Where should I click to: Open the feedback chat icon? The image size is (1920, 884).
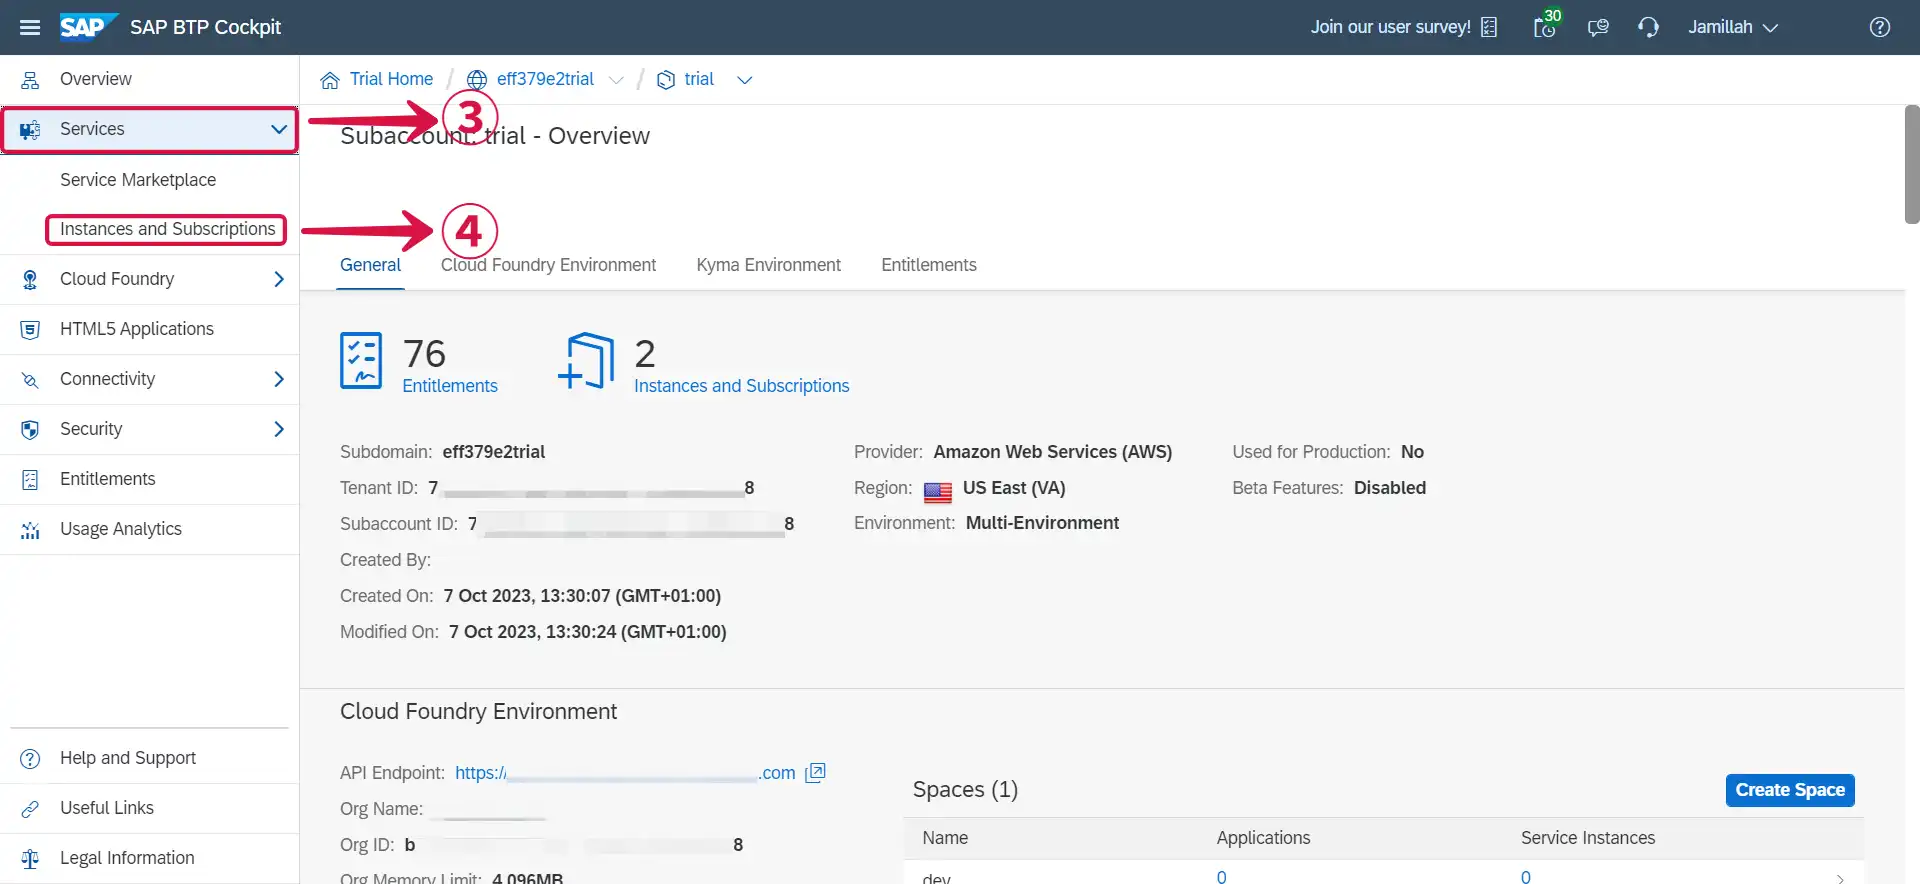[1598, 27]
